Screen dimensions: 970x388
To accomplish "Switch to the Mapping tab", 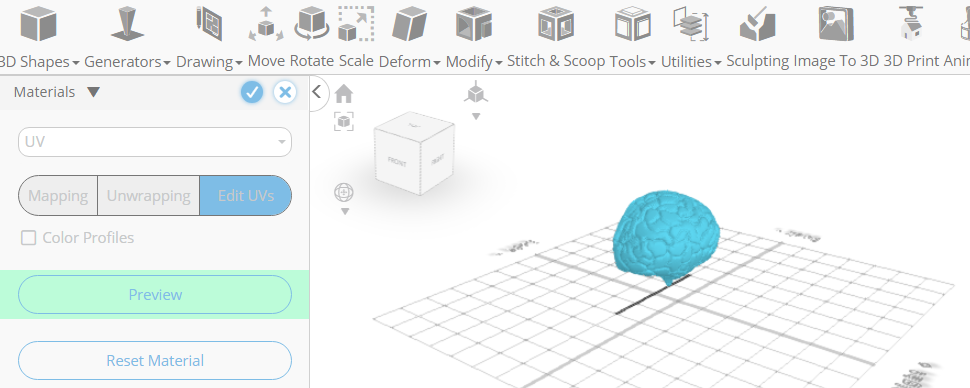I will click(58, 196).
